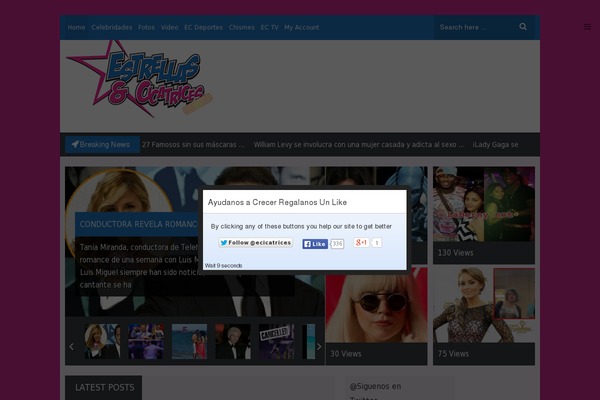Viewport: 600px width, 400px height.
Task: Click the 130 Views caption
Action: pyautogui.click(x=455, y=253)
